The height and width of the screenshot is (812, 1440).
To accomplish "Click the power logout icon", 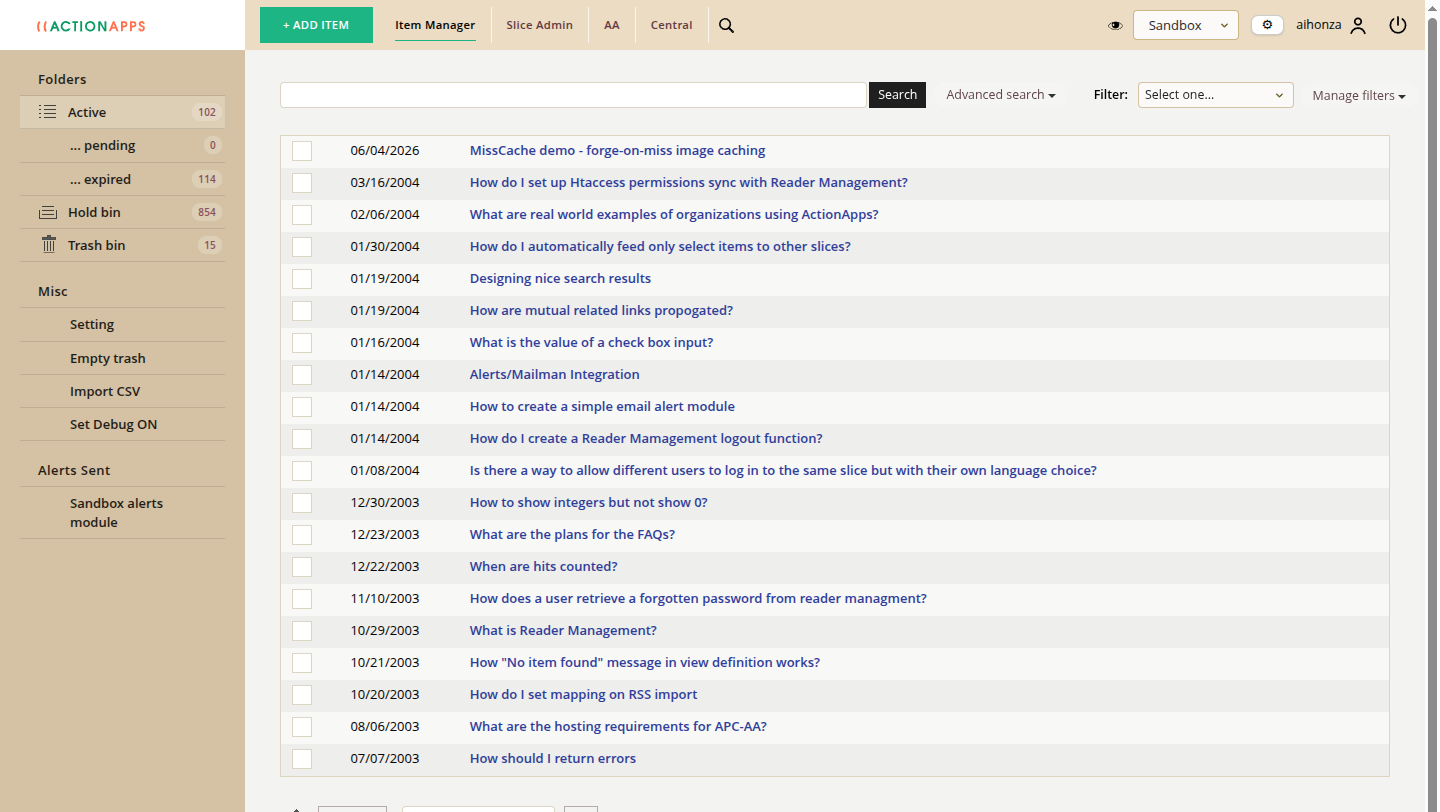I will pyautogui.click(x=1398, y=25).
